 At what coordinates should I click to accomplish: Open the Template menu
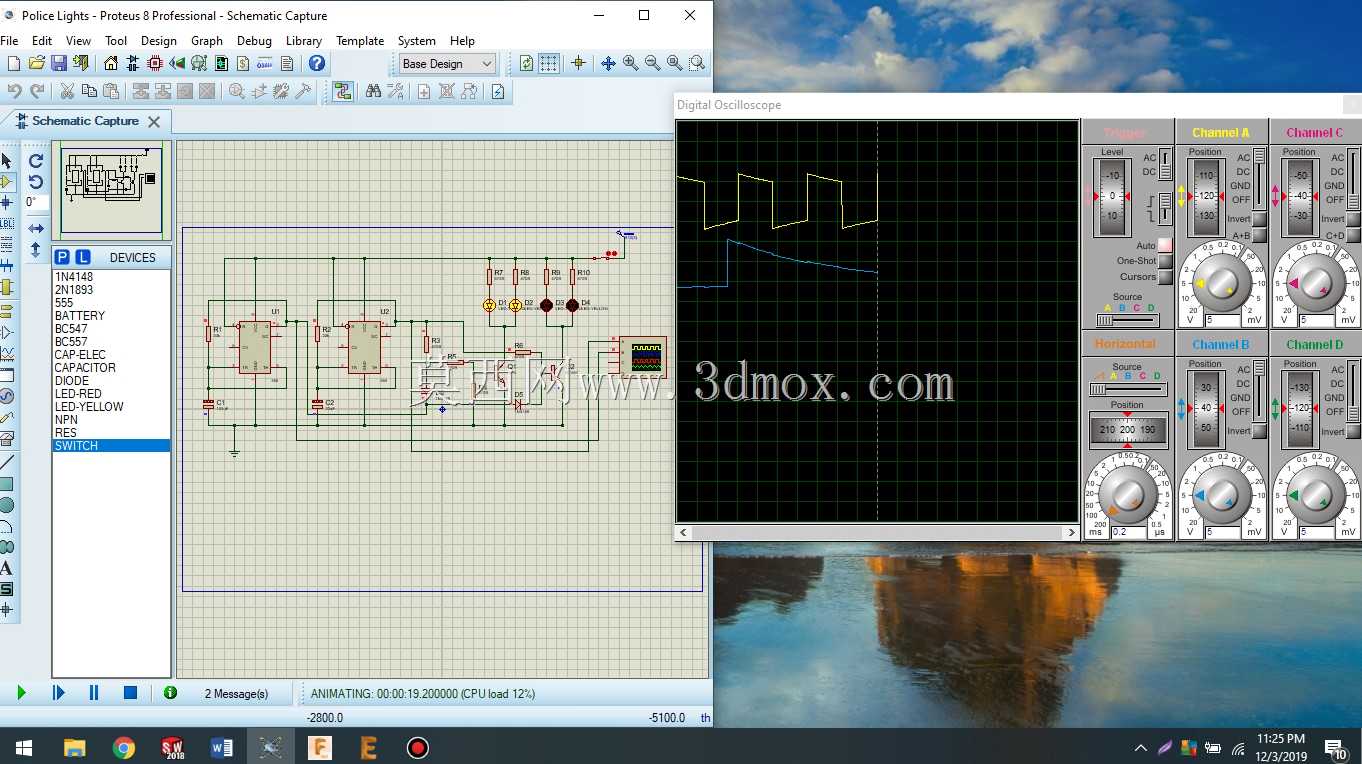tap(360, 41)
